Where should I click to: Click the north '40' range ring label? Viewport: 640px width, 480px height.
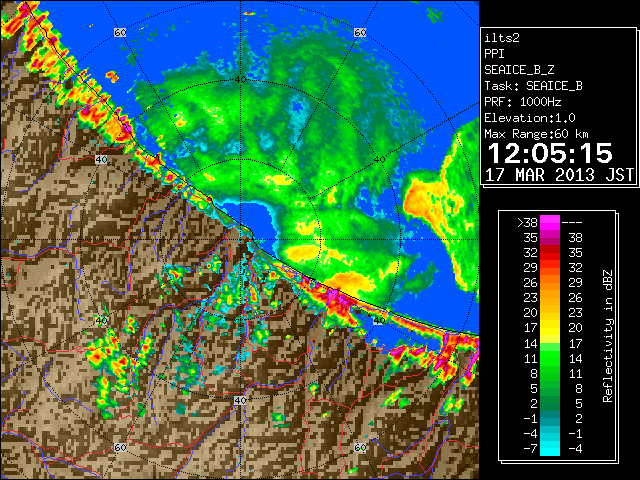coord(240,79)
